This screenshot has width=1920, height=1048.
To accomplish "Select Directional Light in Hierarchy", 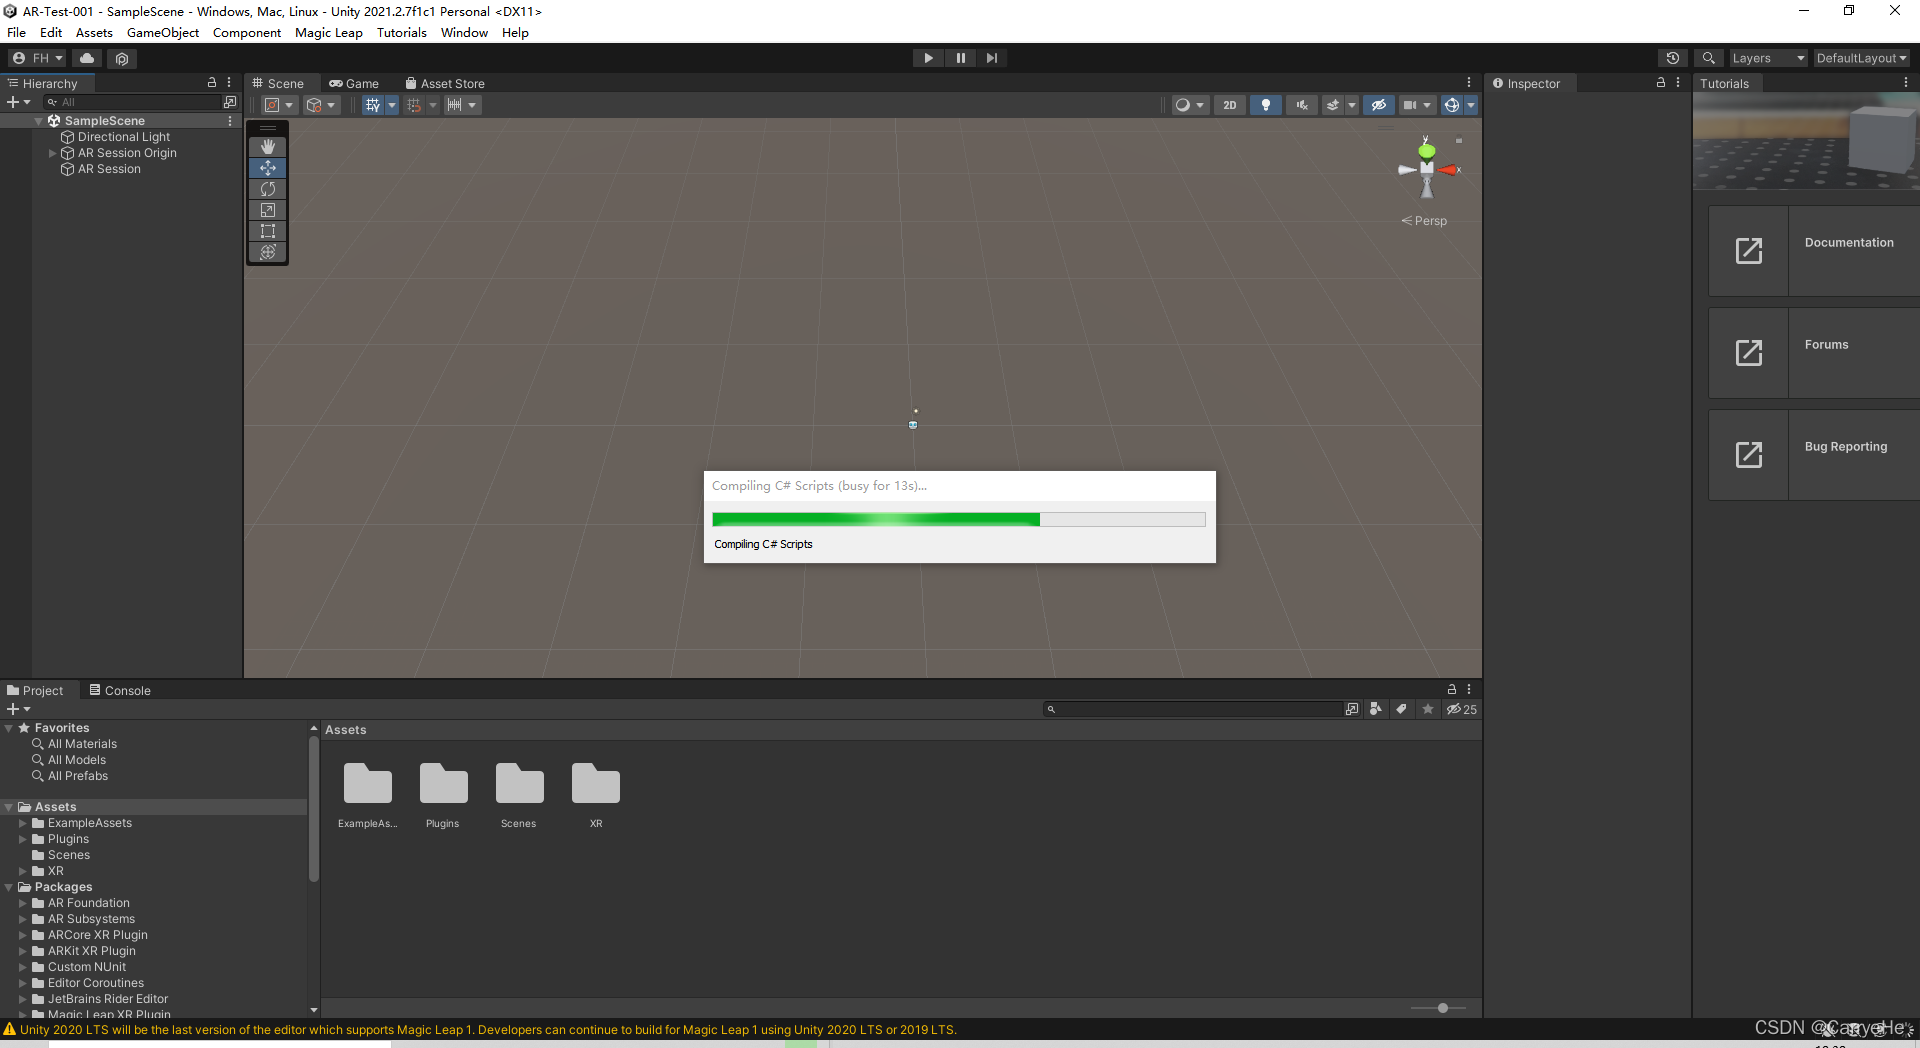I will click(x=124, y=137).
